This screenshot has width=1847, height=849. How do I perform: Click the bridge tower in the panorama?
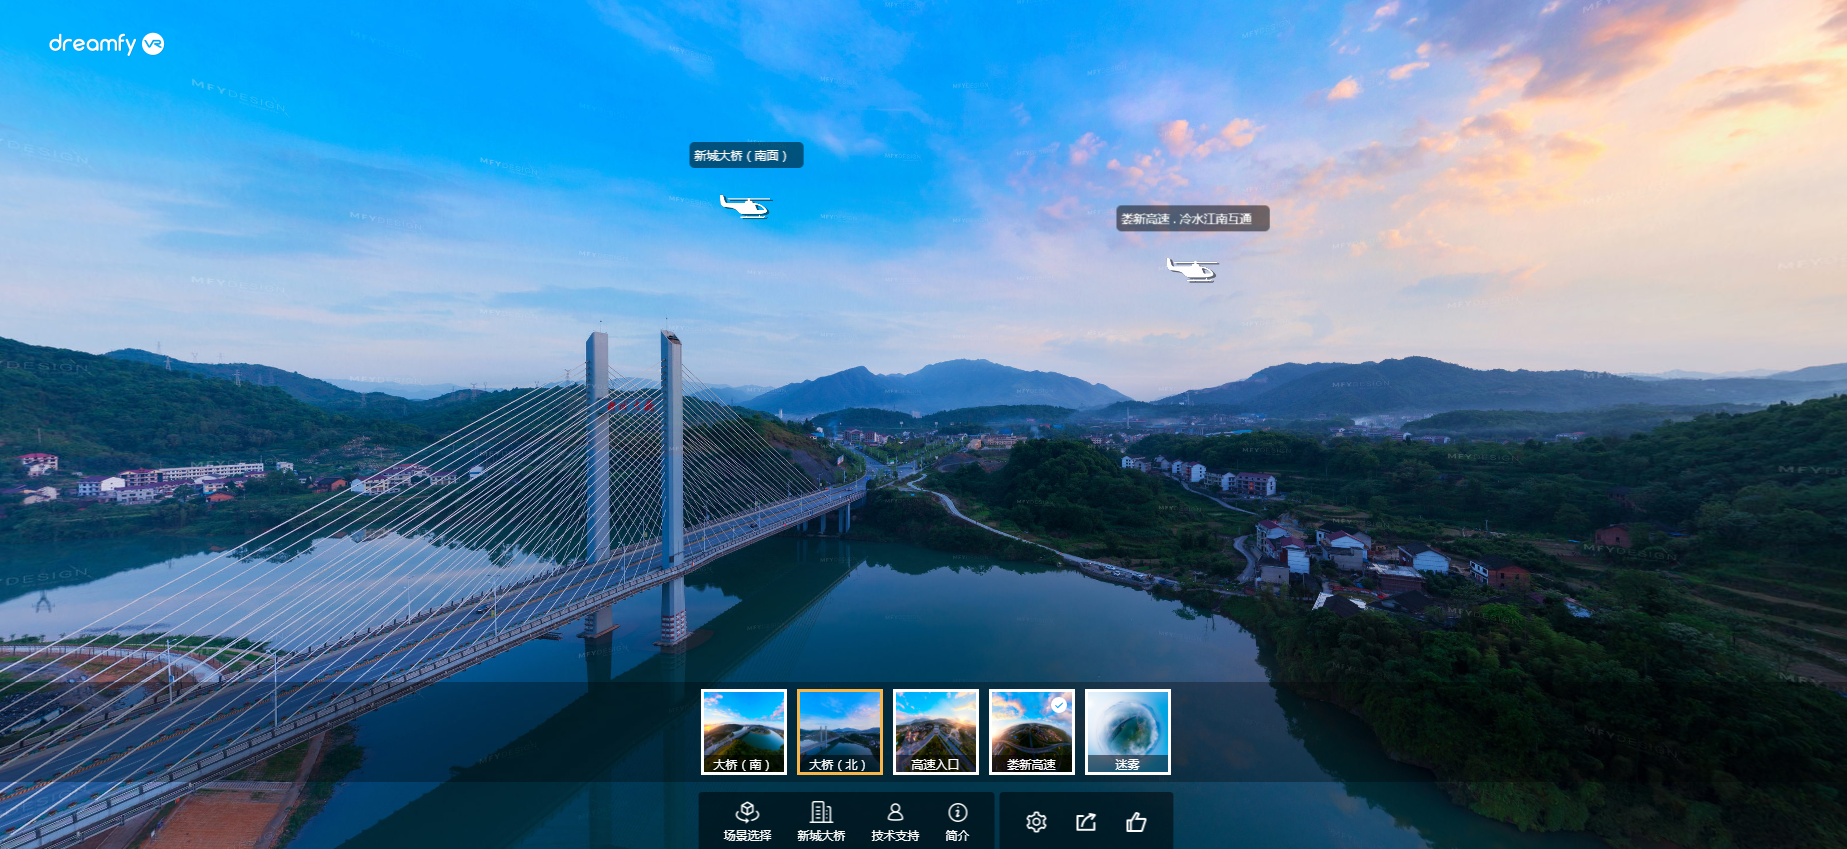(x=671, y=450)
